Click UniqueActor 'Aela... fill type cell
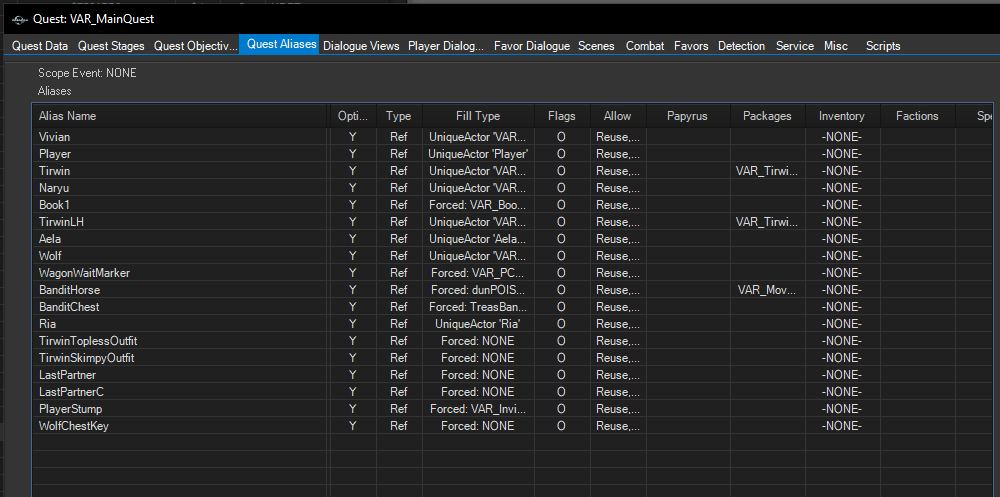The width and height of the screenshot is (1000, 497). tap(478, 239)
